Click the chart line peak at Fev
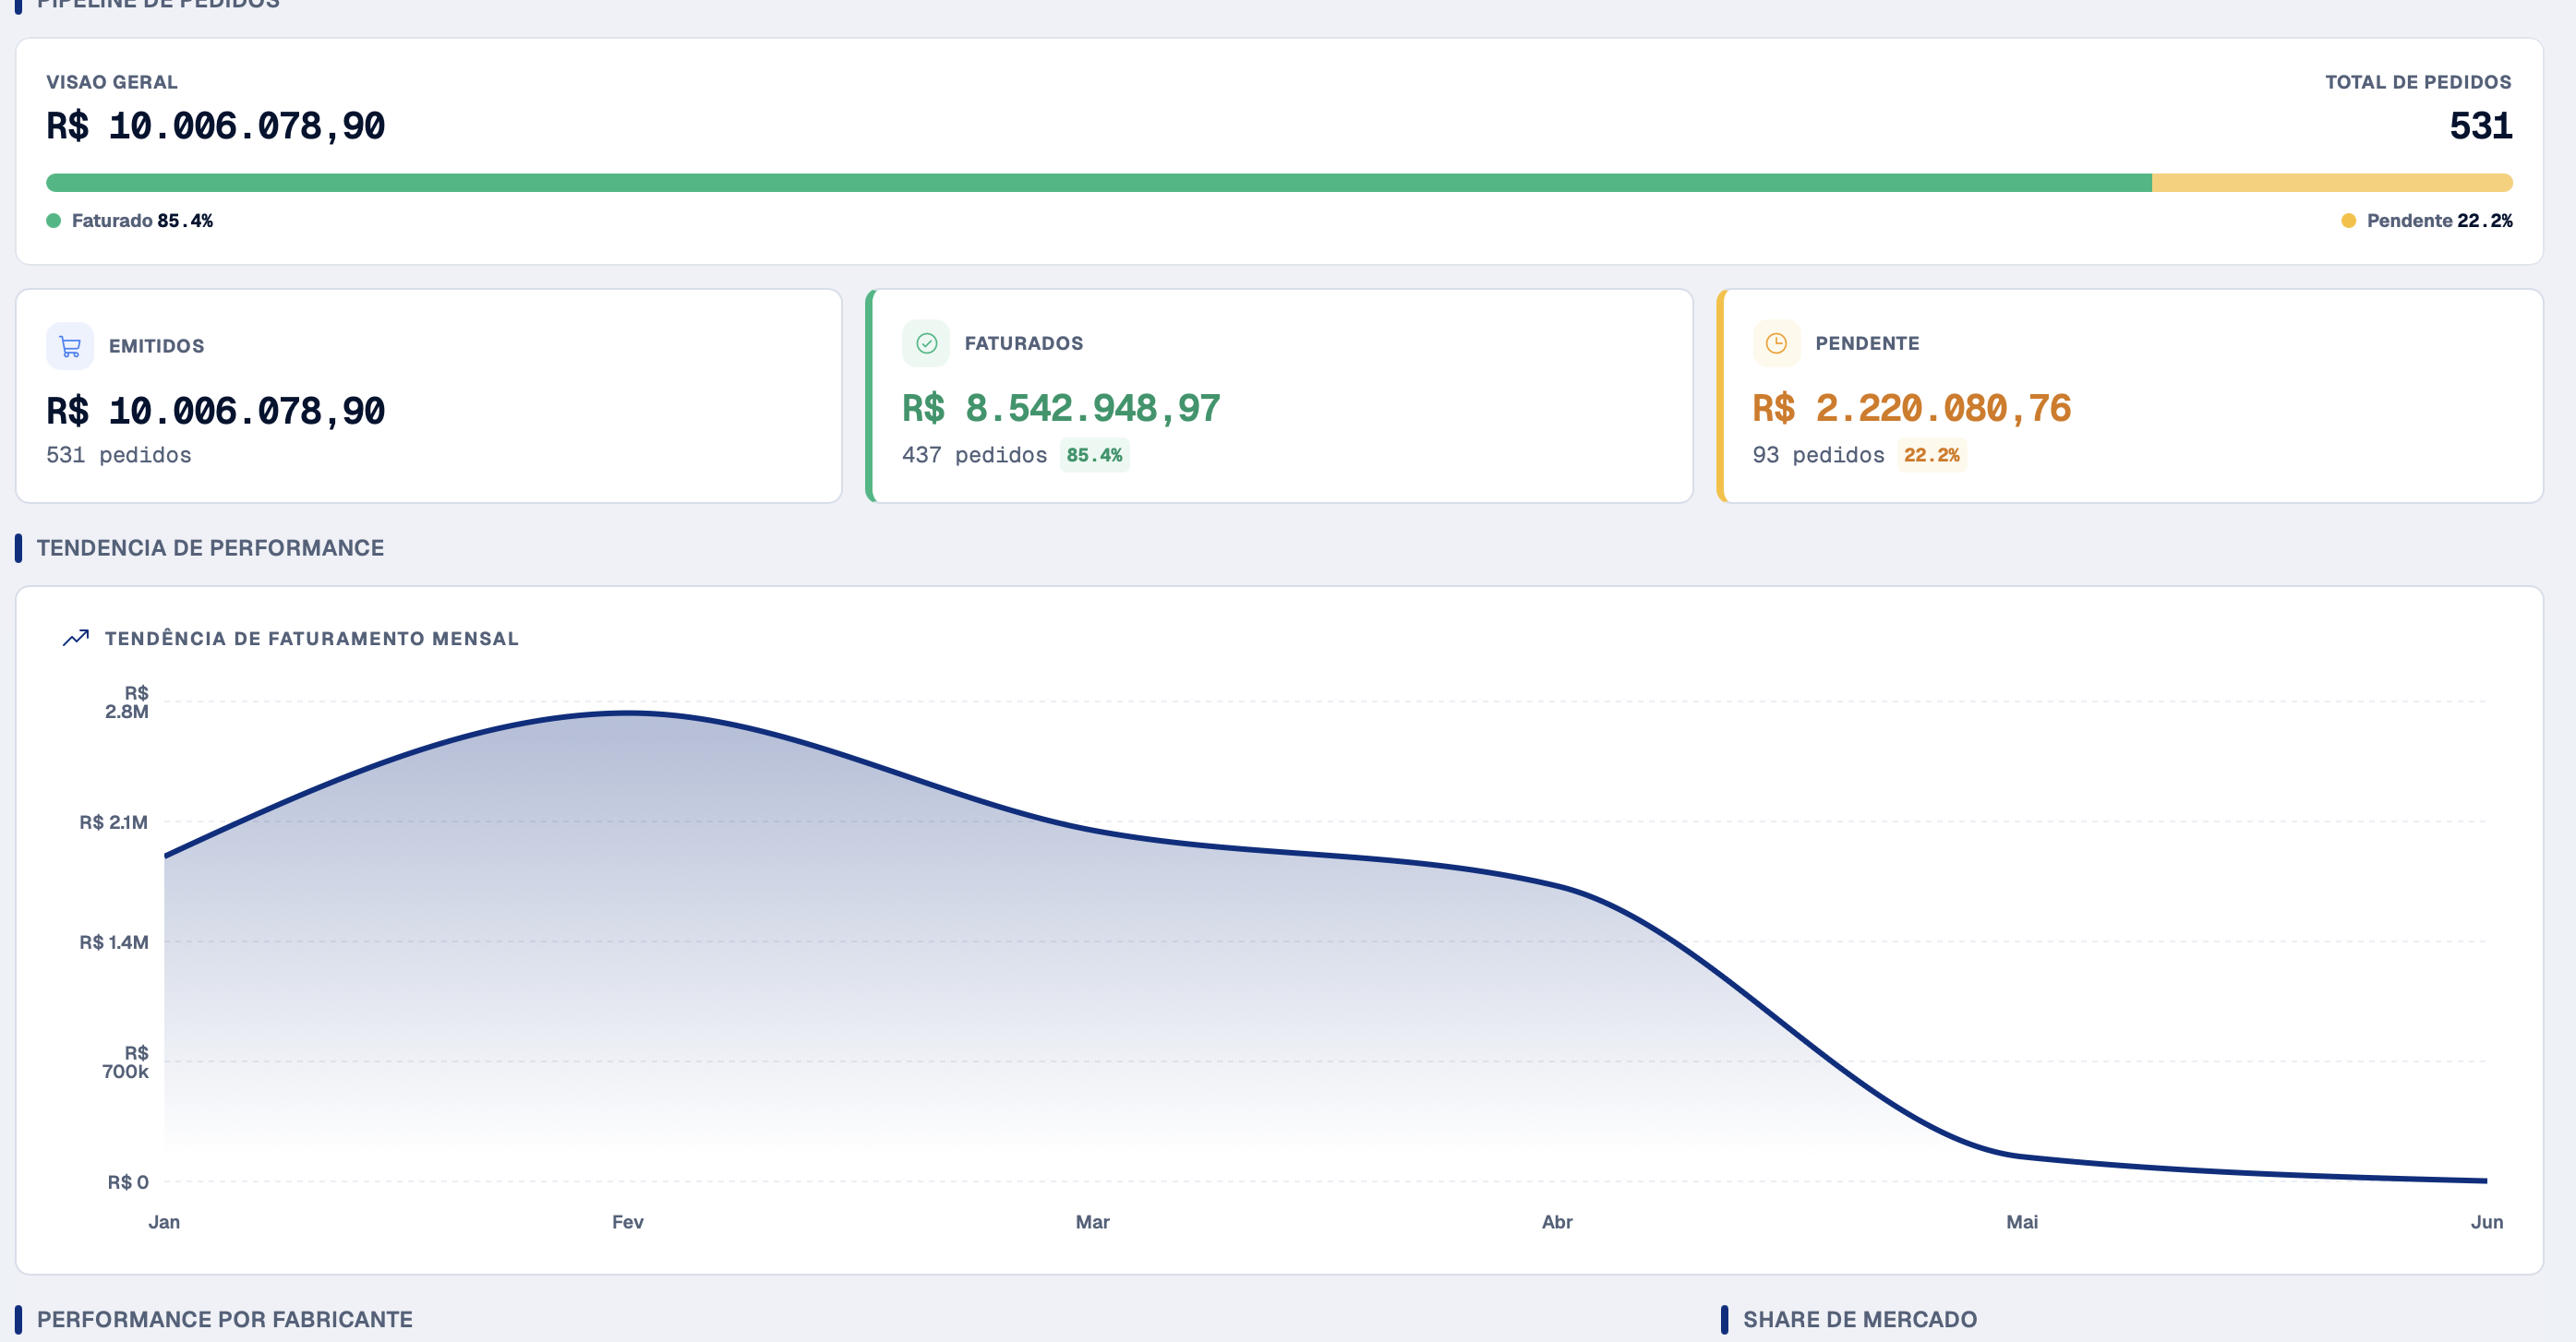The height and width of the screenshot is (1342, 2576). click(628, 713)
